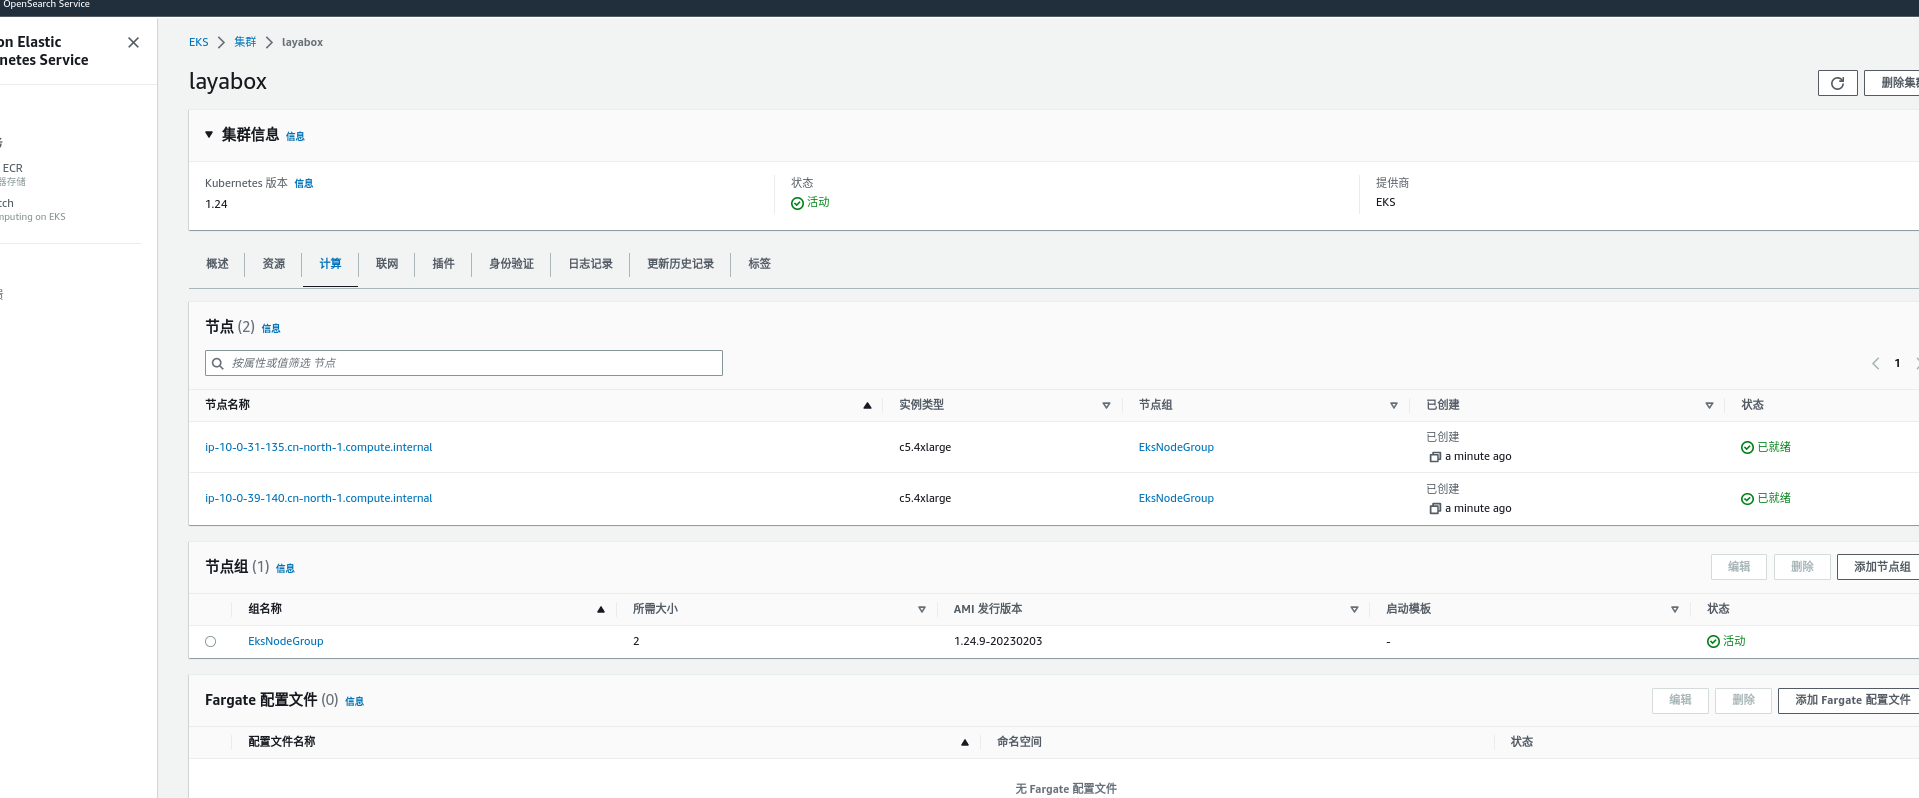Viewport: 1919px width, 798px height.
Task: Close the Elastic Kubernetes Service sidebar
Action: click(x=133, y=43)
